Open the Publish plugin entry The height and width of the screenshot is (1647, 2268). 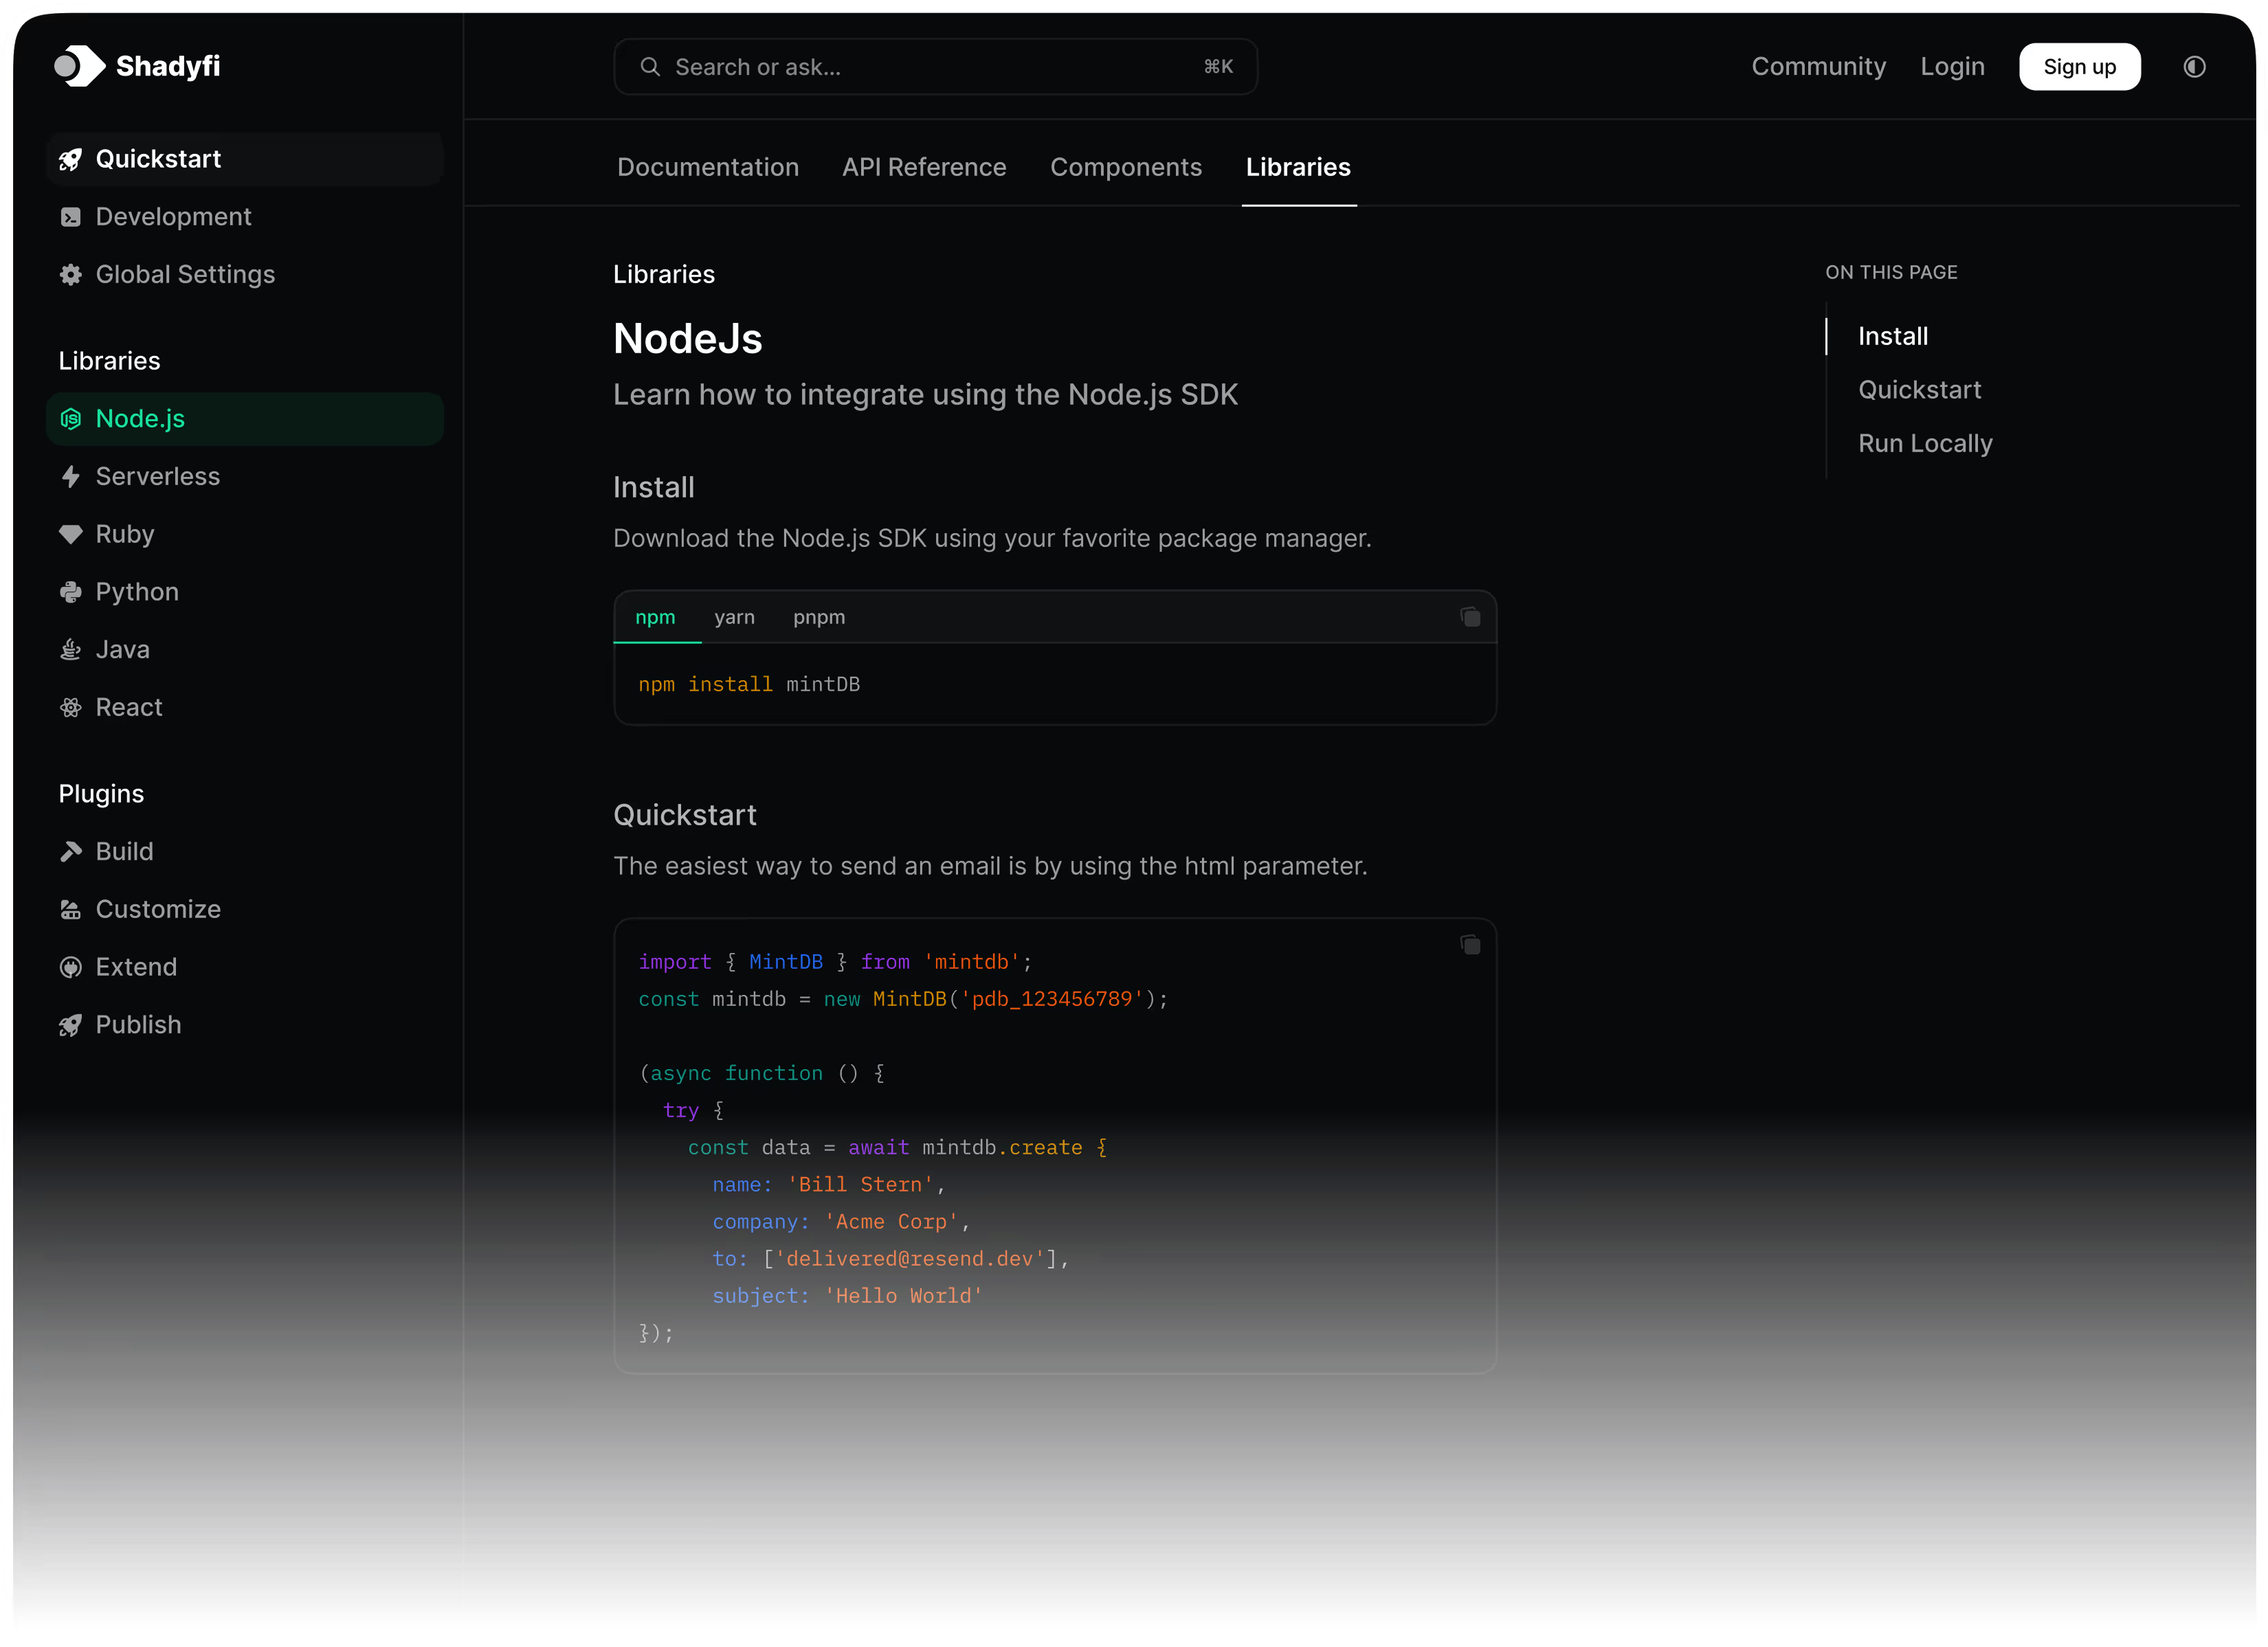tap(138, 1024)
